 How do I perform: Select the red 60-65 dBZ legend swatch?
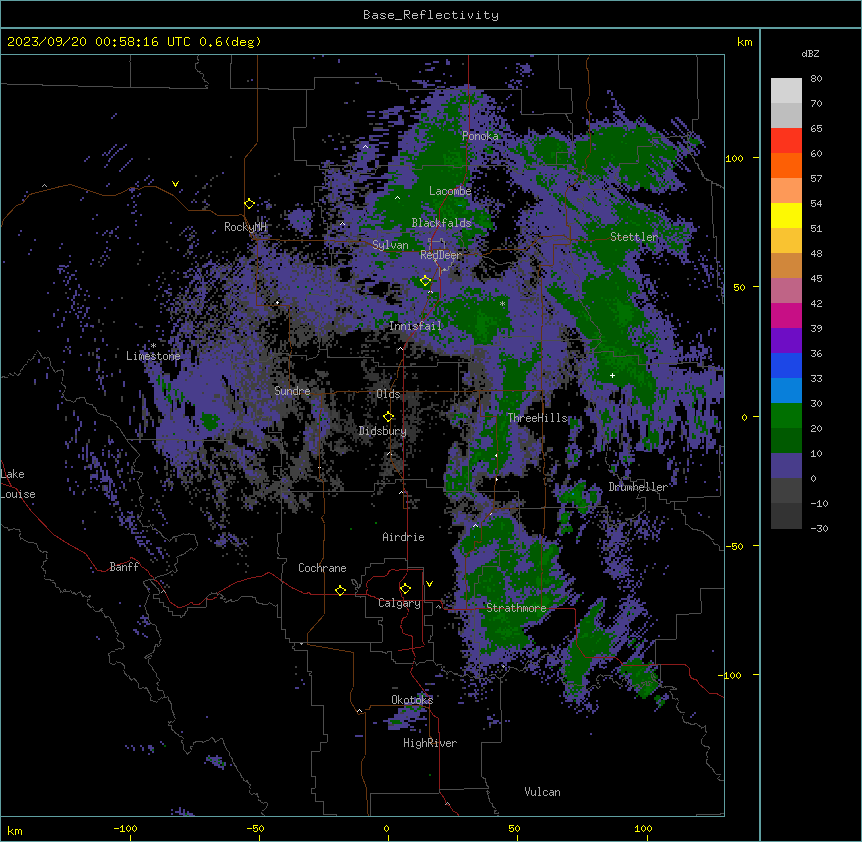click(786, 141)
